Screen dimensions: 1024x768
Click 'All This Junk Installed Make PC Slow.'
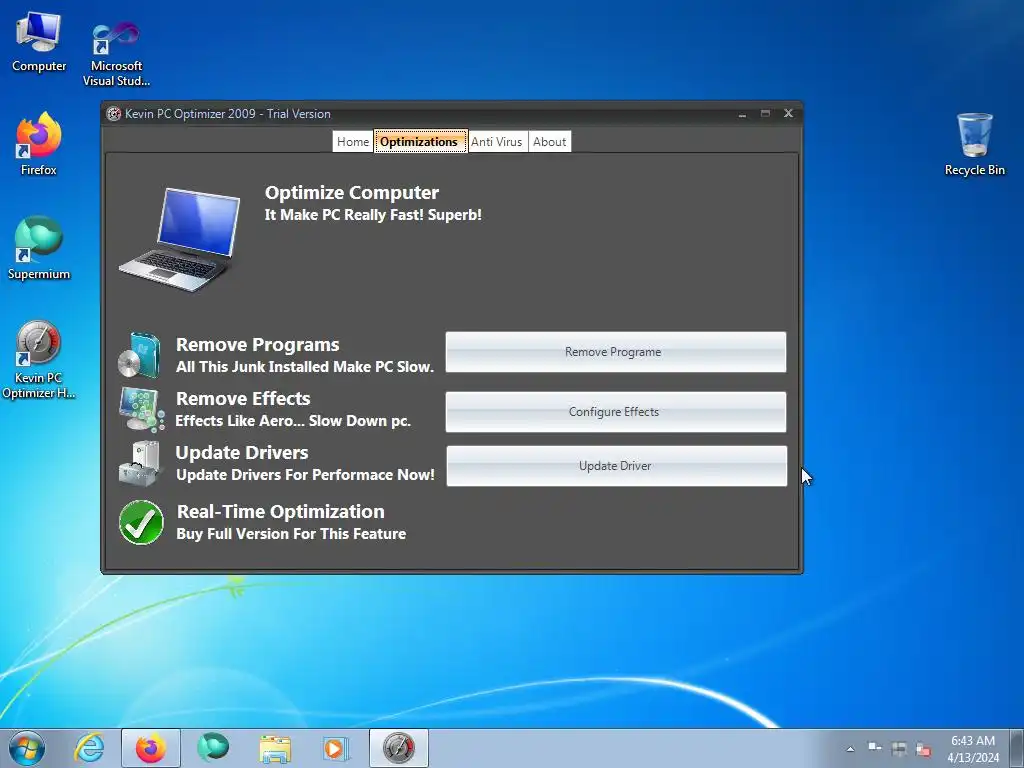click(x=305, y=367)
